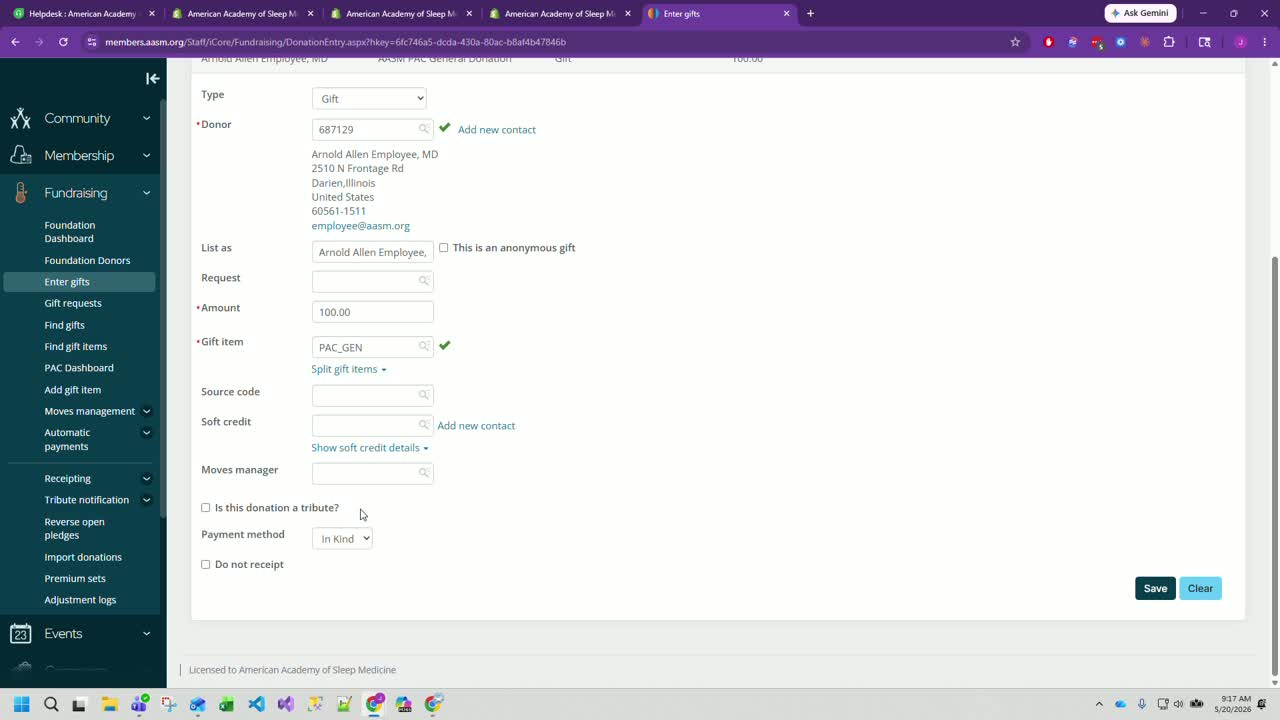Open Payment method dropdown showing In Kind
This screenshot has height=720, width=1280.
(342, 538)
